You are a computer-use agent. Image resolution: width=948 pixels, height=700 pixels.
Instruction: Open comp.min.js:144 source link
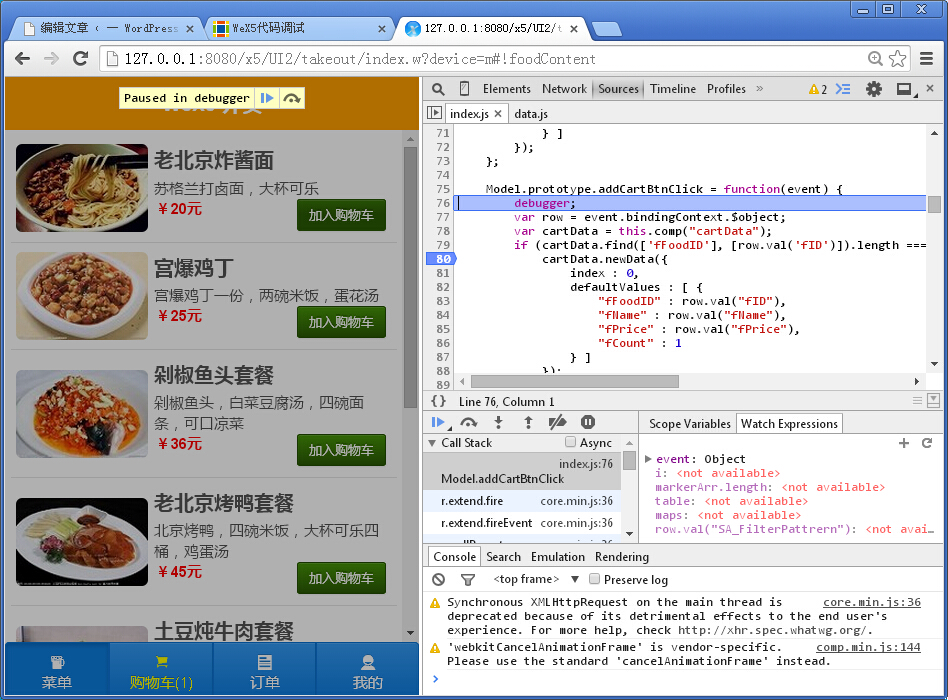tap(868, 647)
